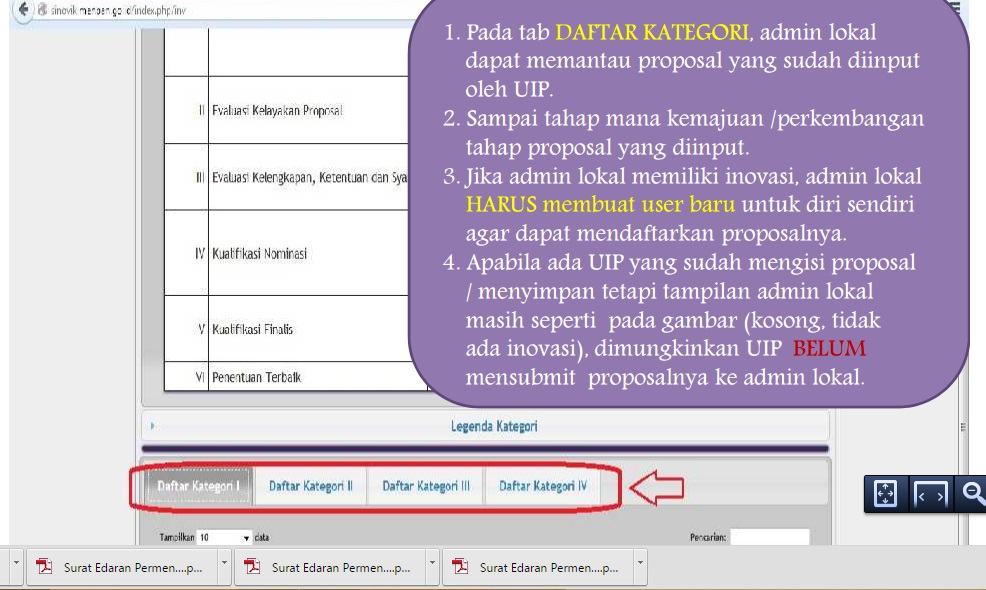Click the Pencarian search field
Screen dimensions: 986x590
point(769,537)
